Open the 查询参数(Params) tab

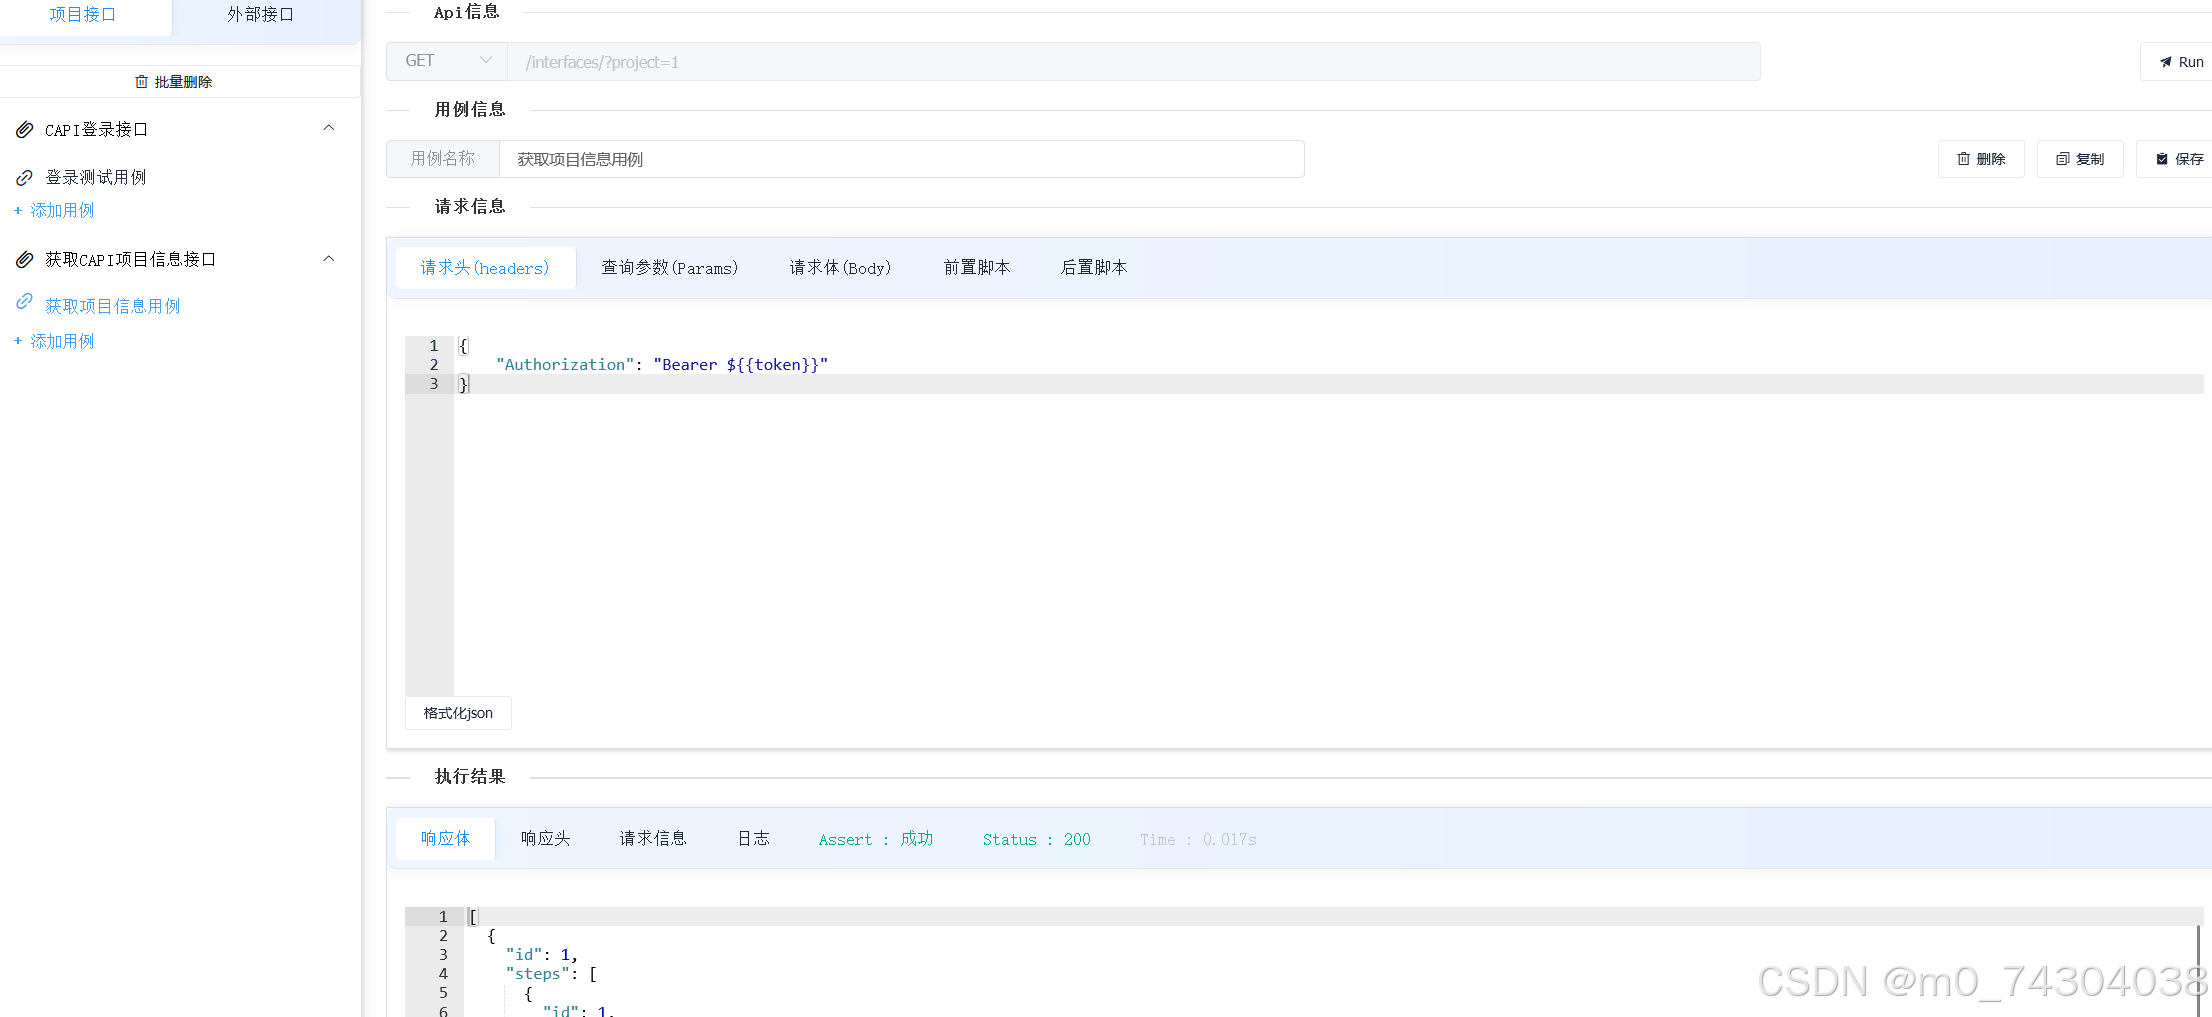click(670, 267)
